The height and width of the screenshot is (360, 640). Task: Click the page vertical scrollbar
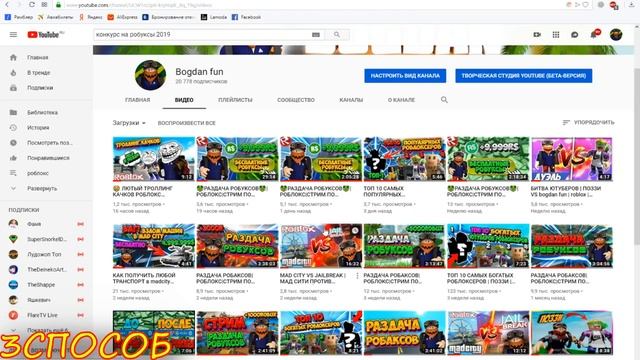point(637,157)
